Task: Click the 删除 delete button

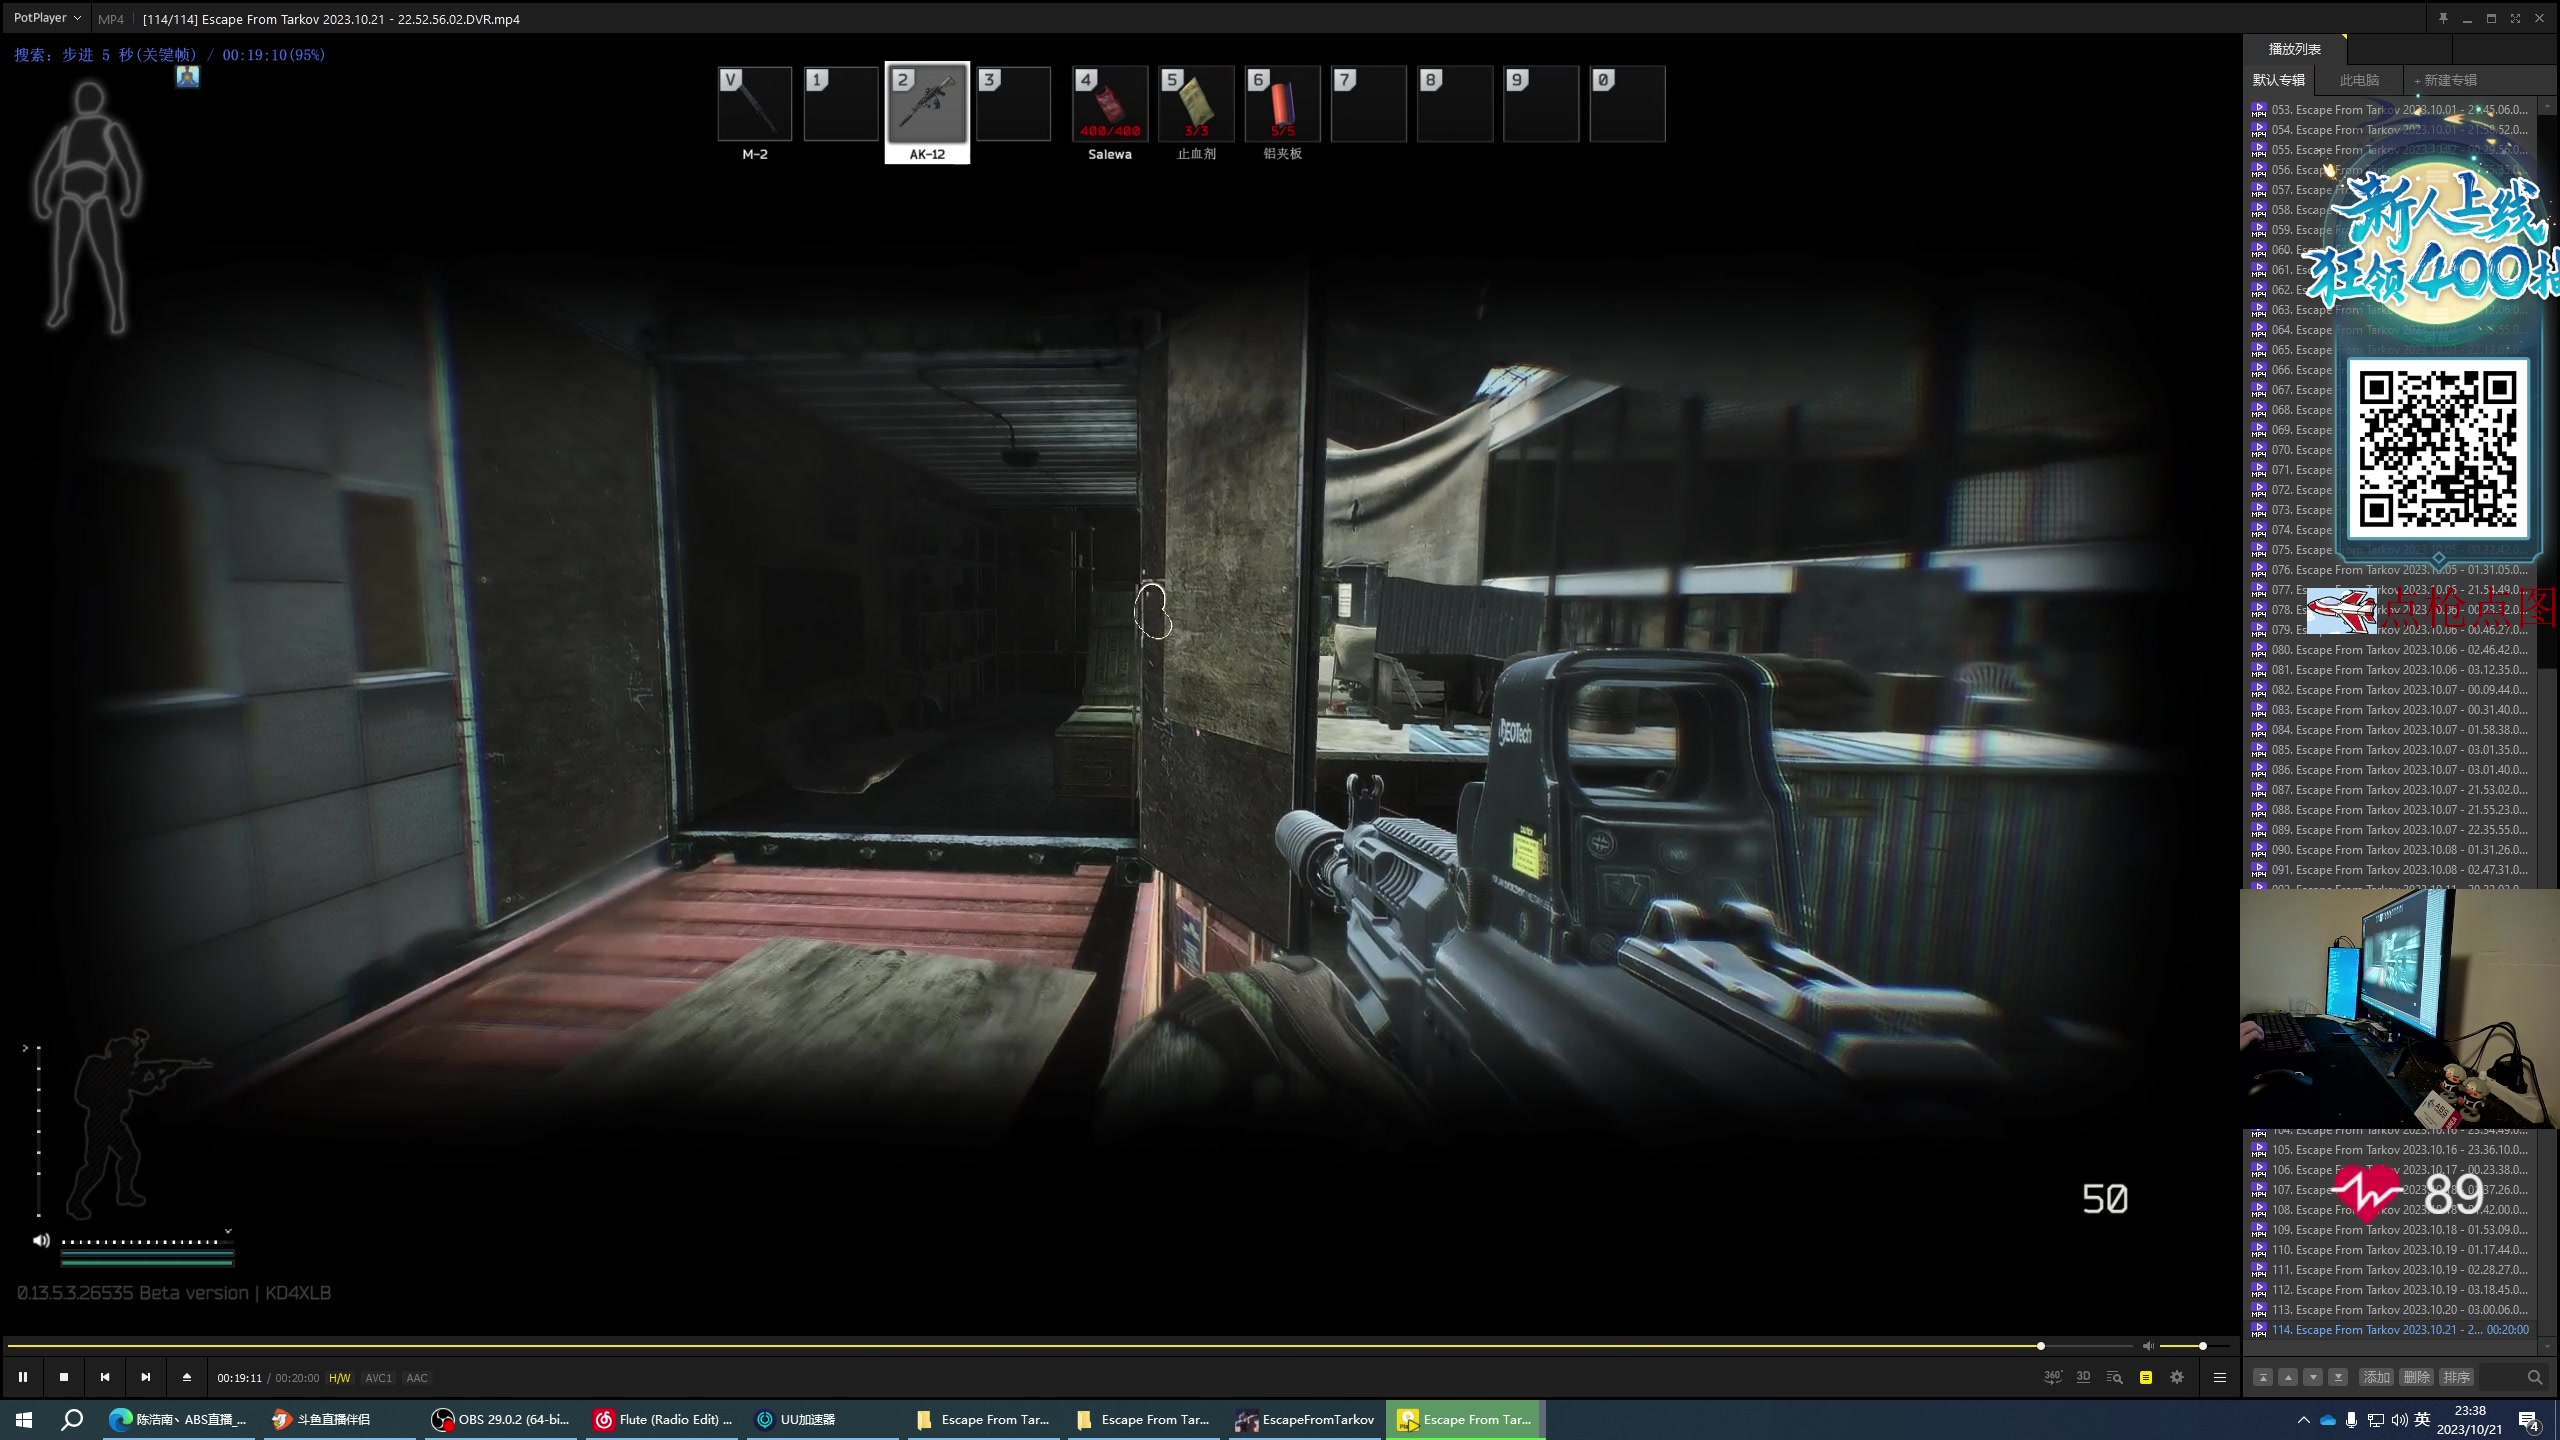Action: click(x=2416, y=1377)
